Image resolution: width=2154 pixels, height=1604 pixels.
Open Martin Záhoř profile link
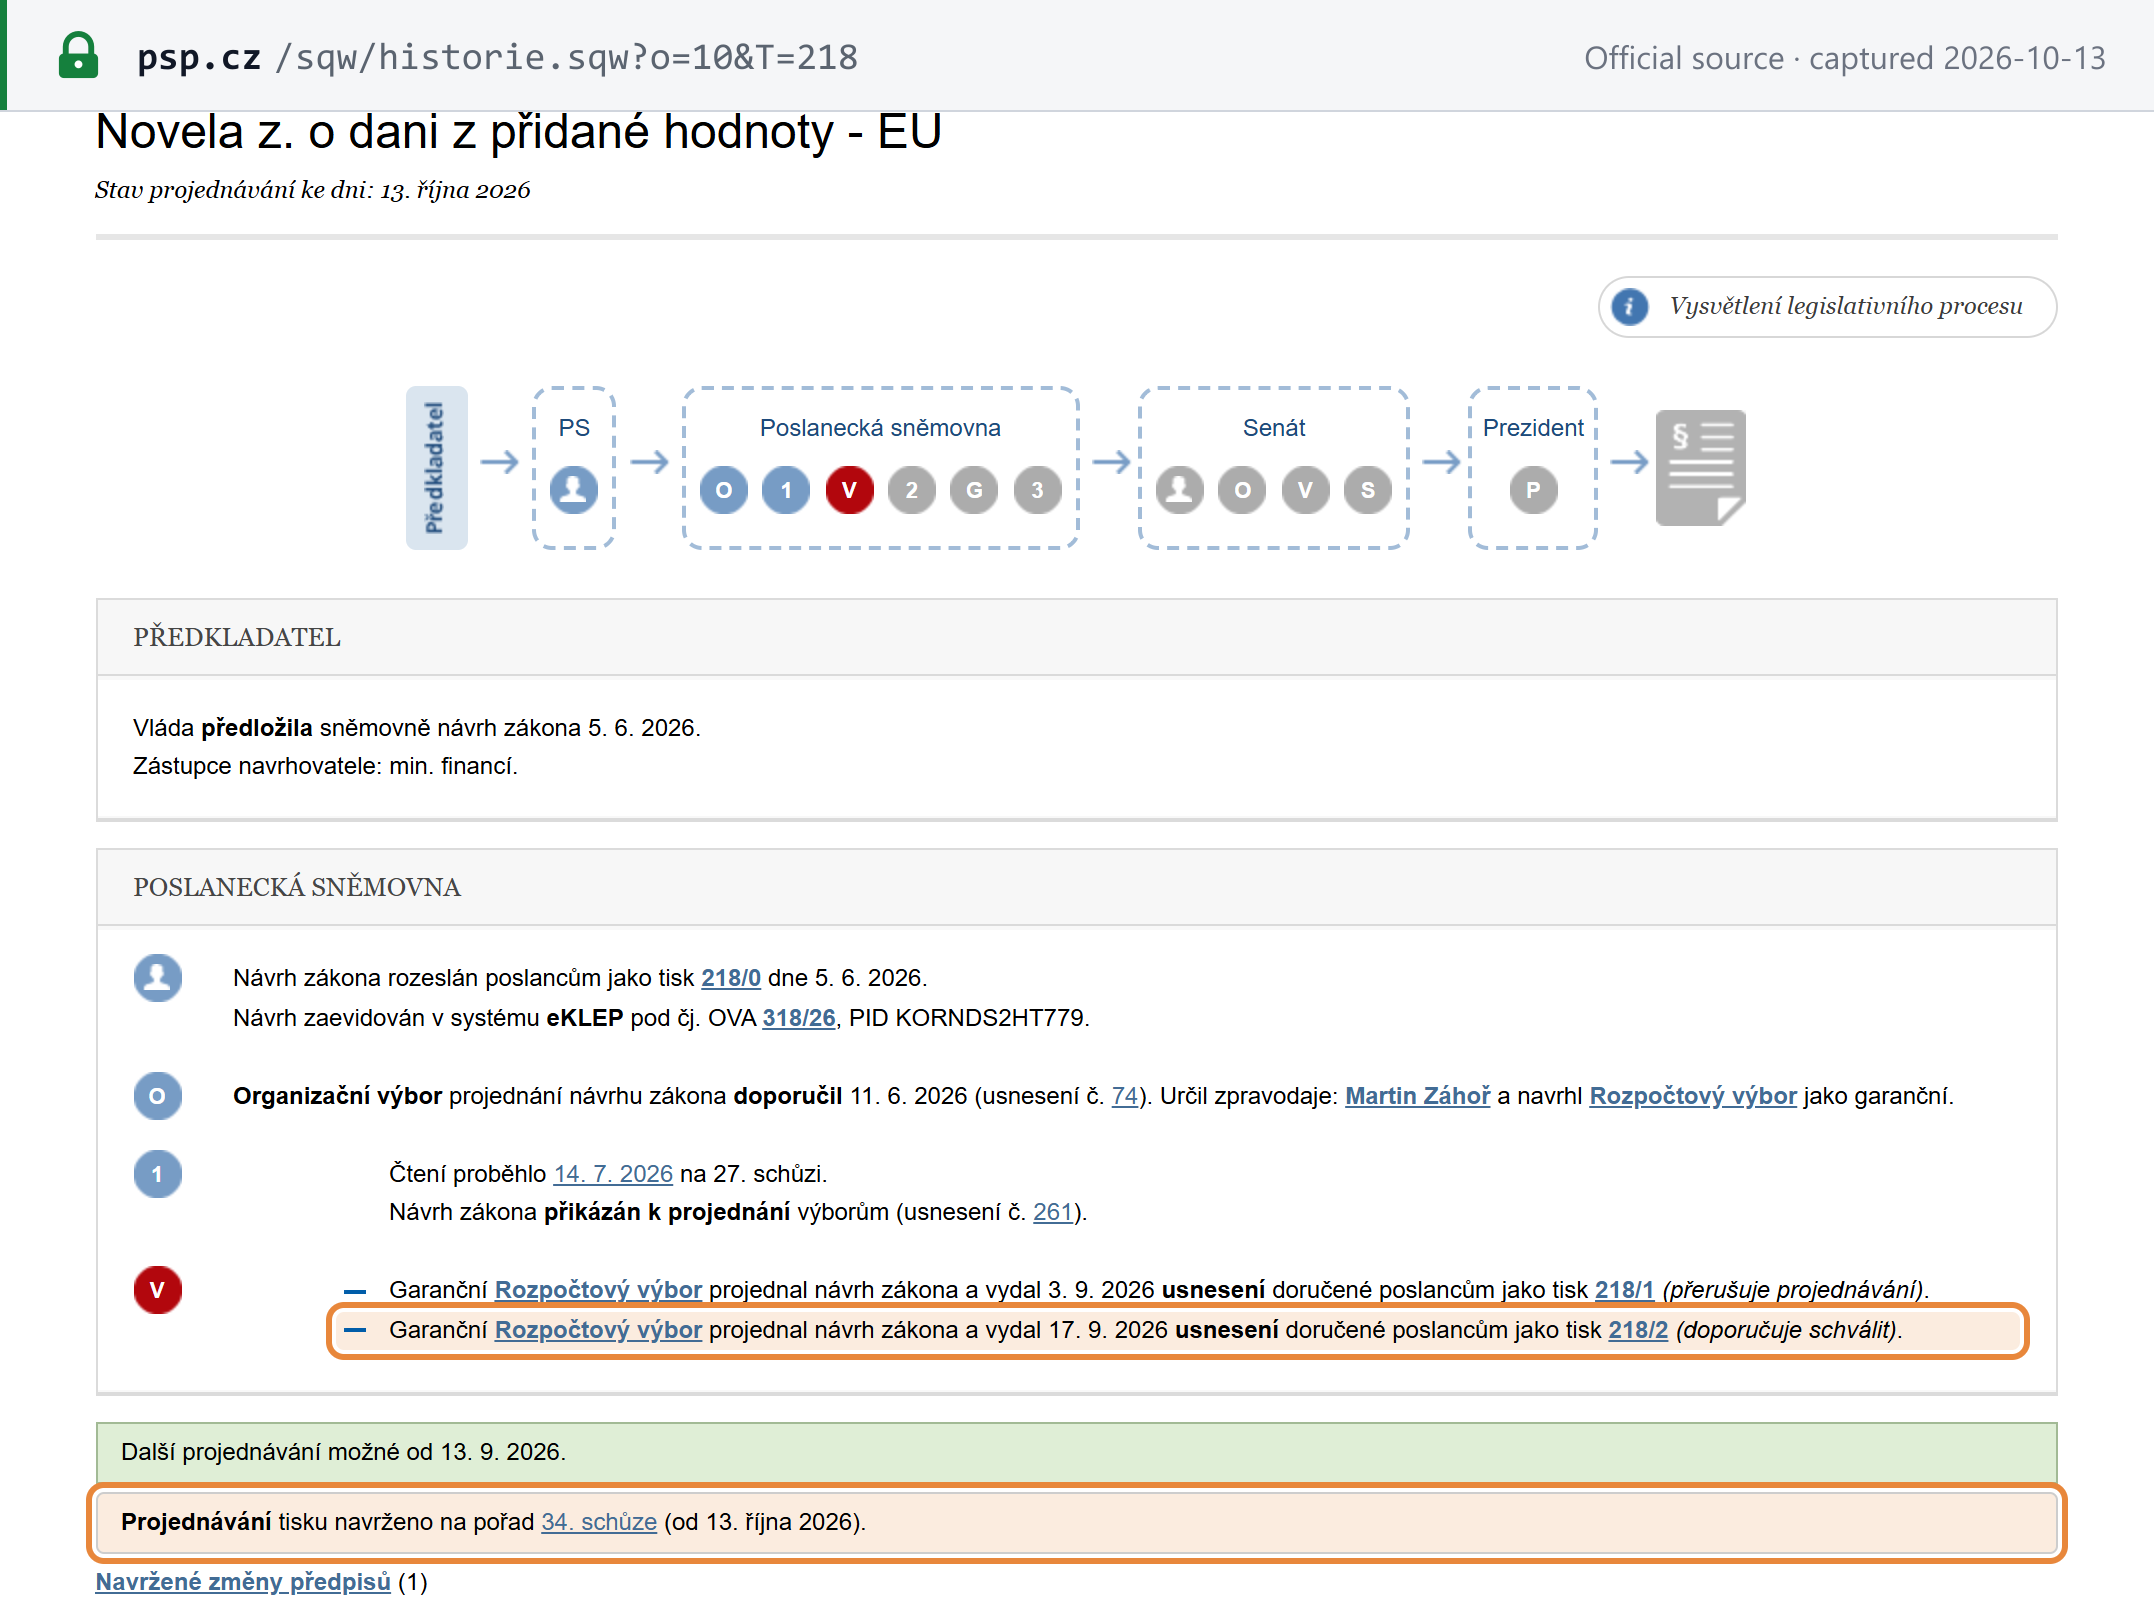(x=1417, y=1096)
